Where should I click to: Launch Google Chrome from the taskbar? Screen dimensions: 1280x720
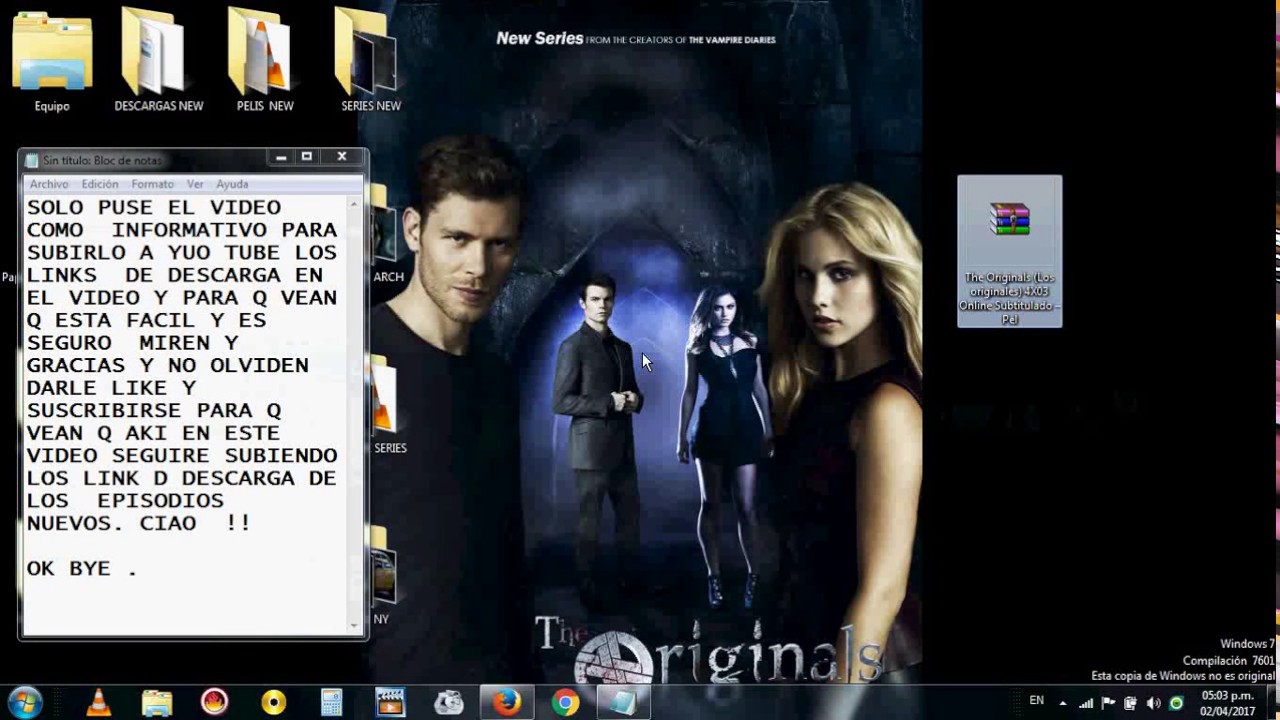pyautogui.click(x=565, y=703)
